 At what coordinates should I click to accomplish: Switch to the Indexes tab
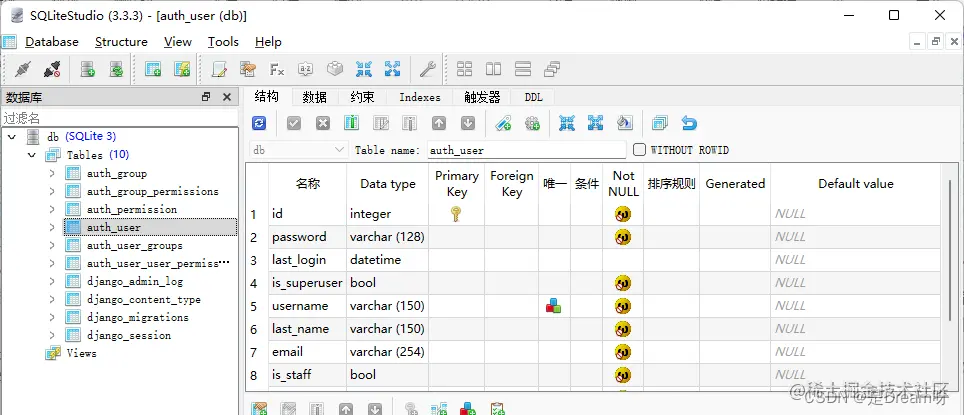point(420,97)
